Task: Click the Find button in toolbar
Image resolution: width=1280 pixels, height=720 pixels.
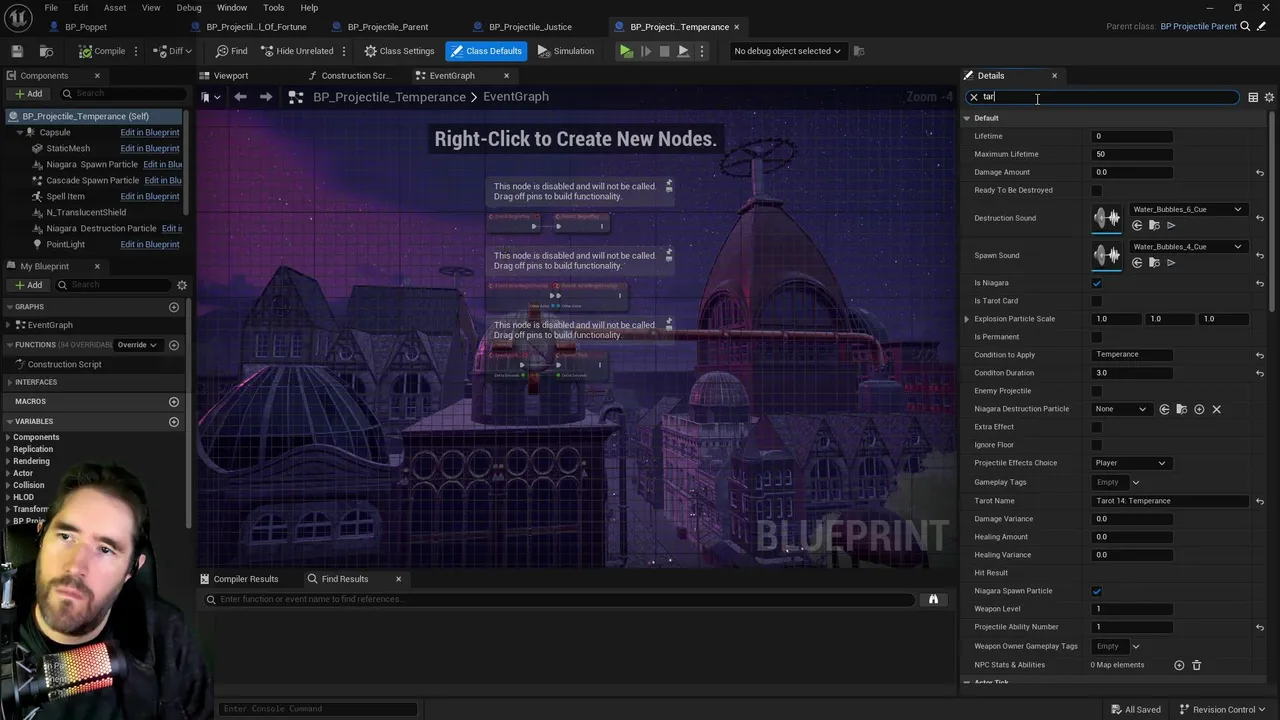Action: [x=232, y=51]
